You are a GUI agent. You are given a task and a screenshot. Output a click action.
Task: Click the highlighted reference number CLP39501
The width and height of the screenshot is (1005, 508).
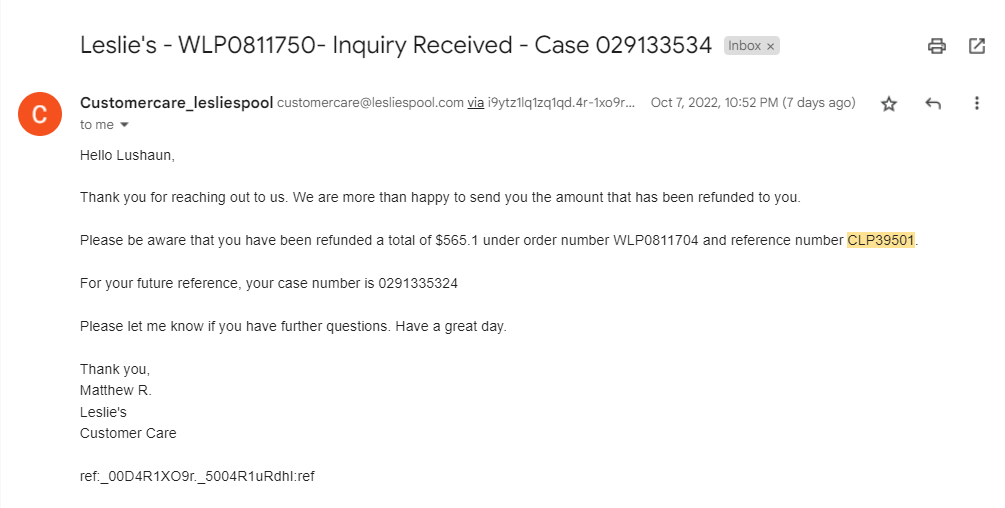point(881,240)
